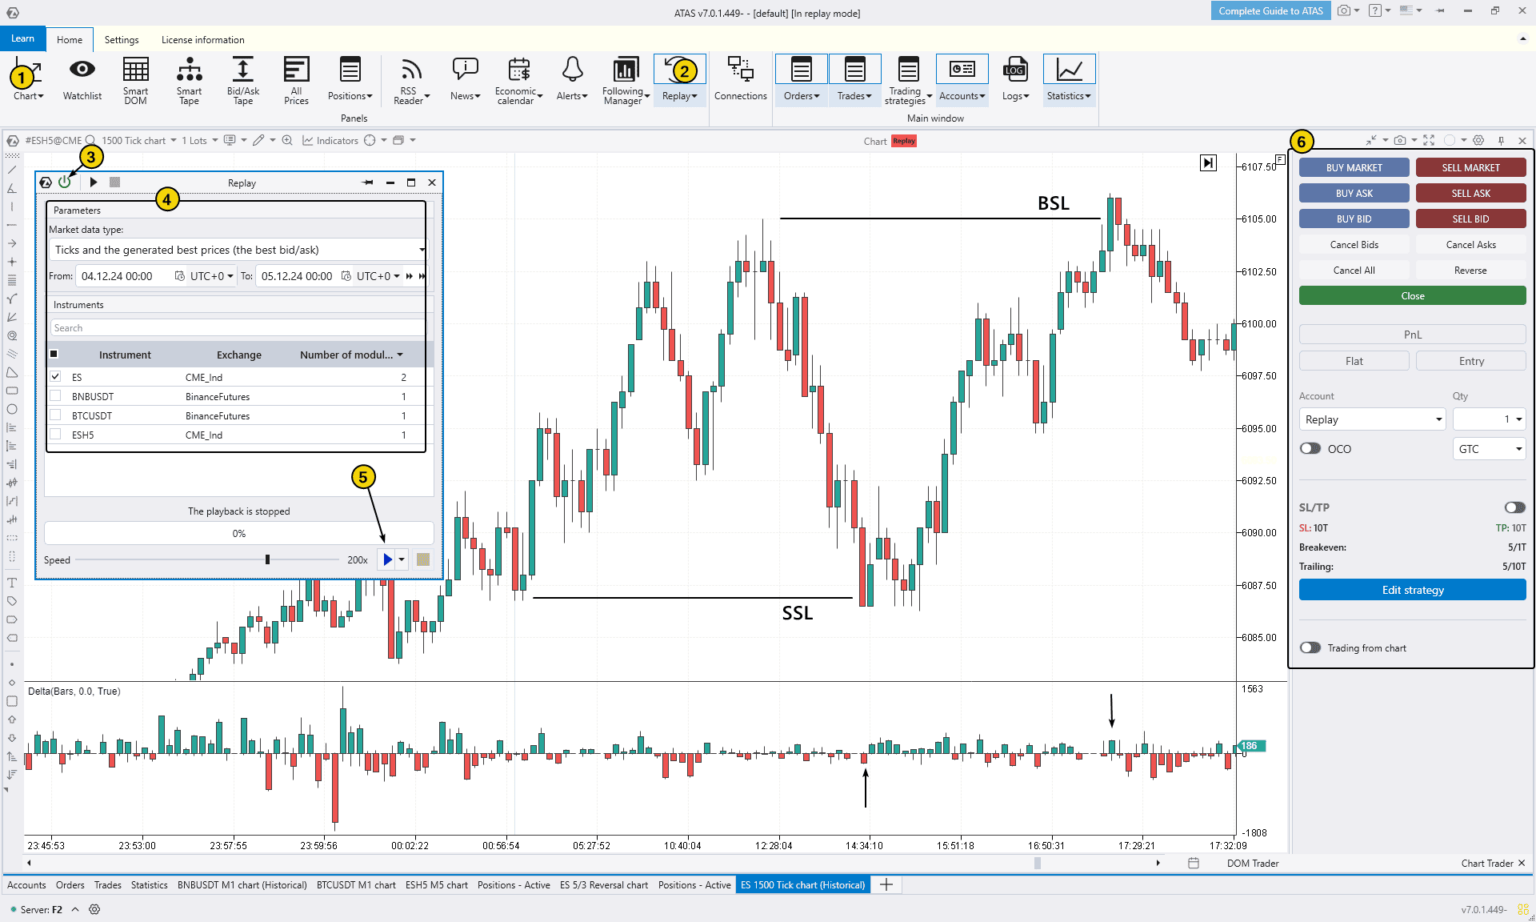
Task: Click the SELL MARKET button
Action: 1470,167
